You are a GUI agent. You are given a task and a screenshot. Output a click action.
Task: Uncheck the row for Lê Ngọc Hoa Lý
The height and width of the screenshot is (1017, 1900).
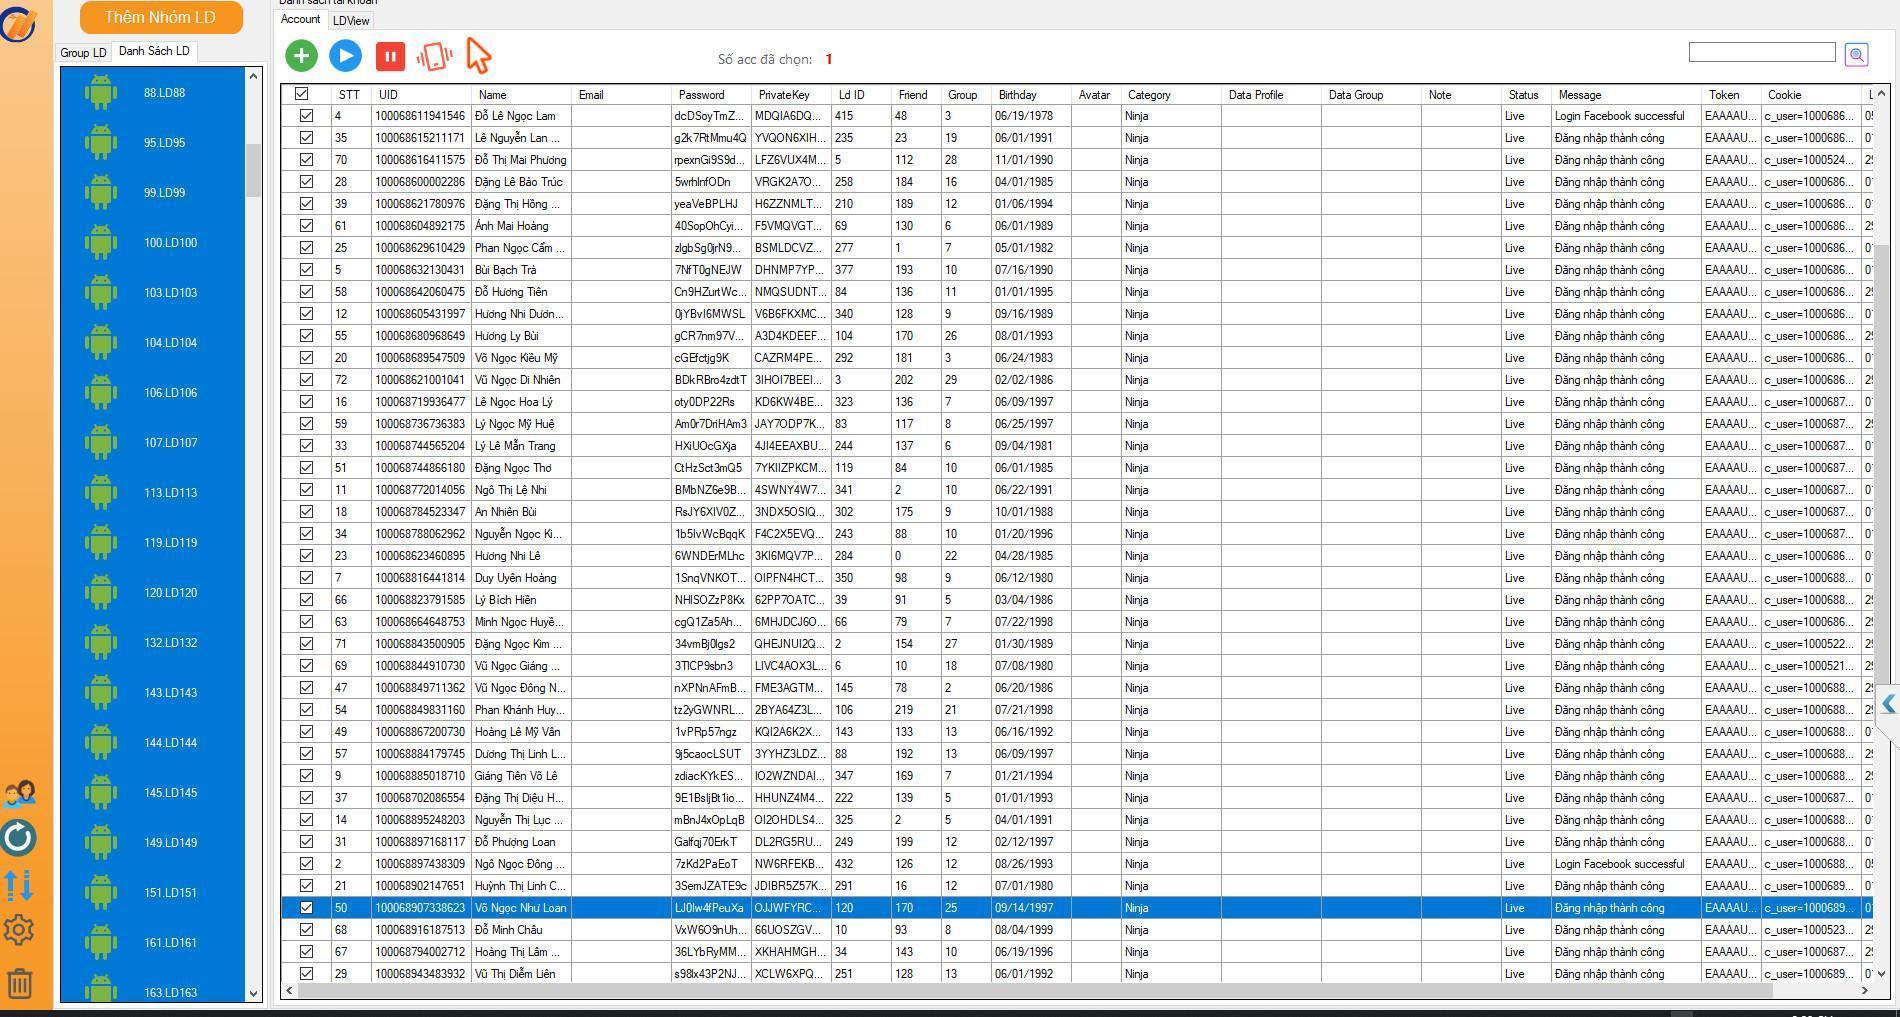point(306,402)
